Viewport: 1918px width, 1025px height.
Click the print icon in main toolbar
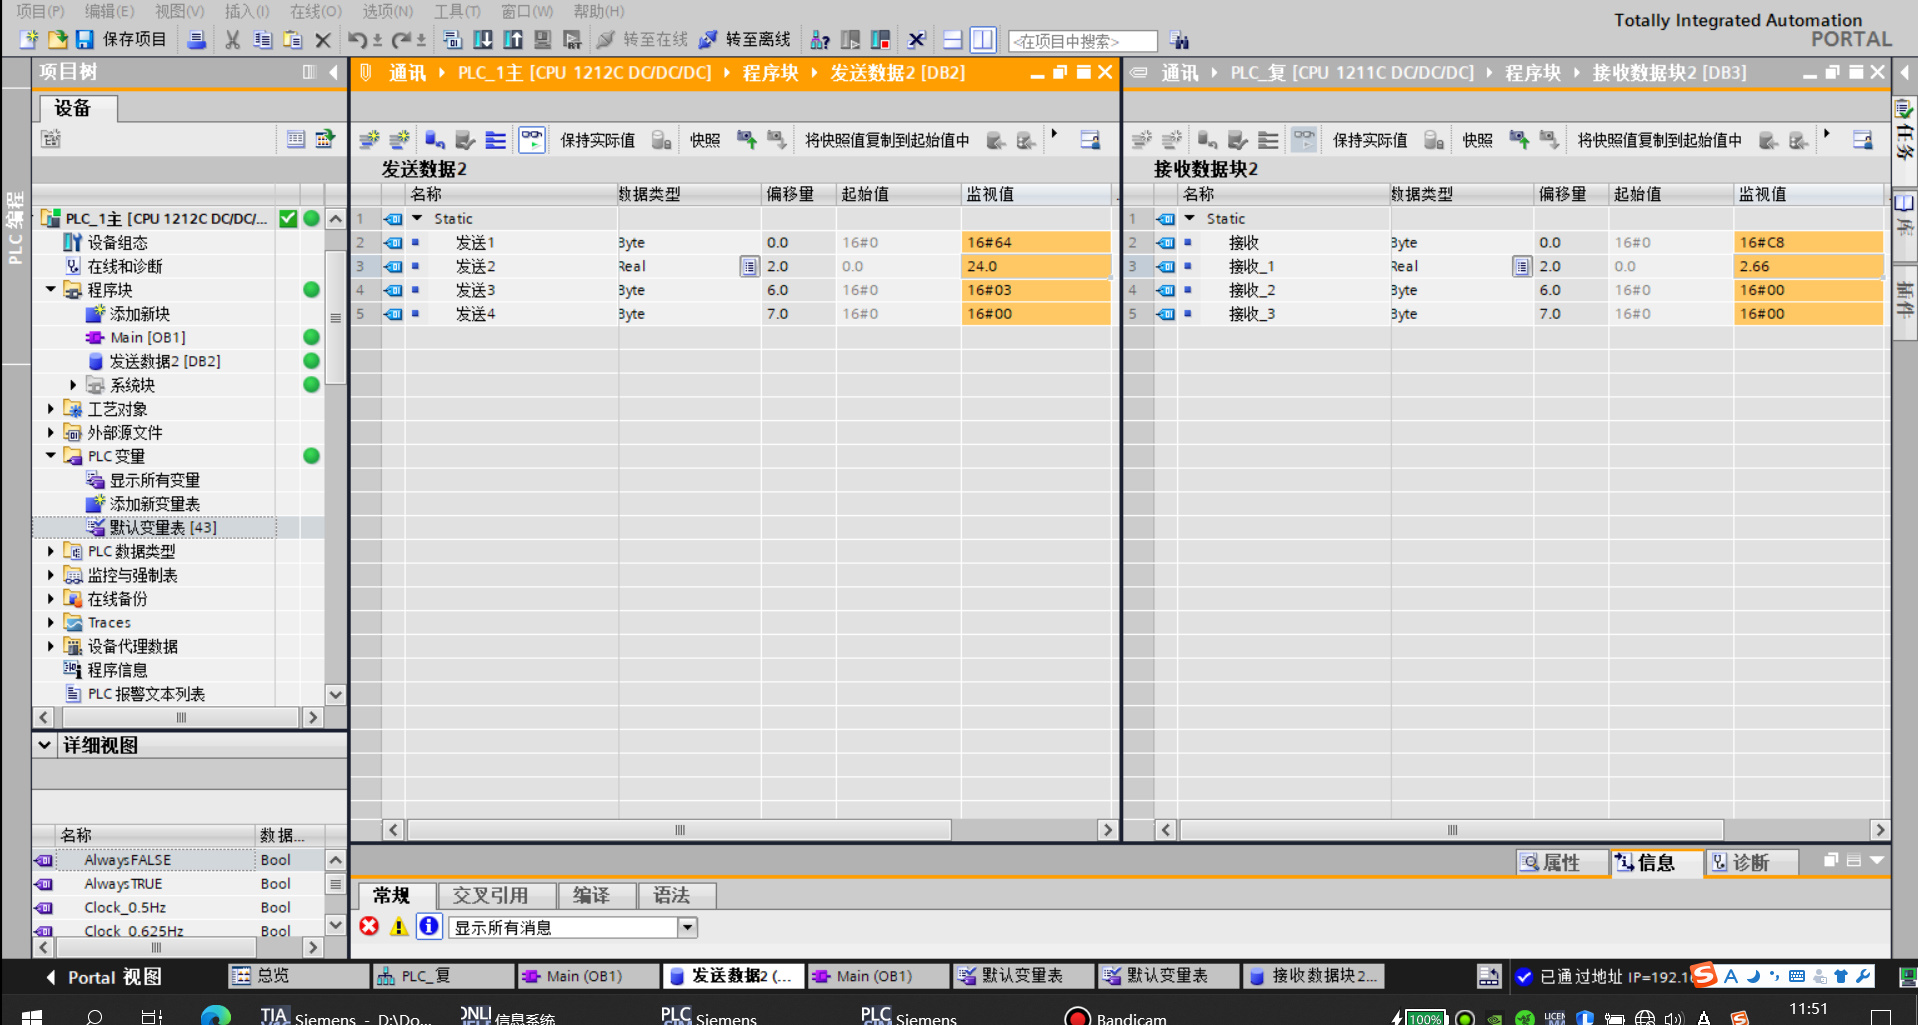[x=197, y=39]
